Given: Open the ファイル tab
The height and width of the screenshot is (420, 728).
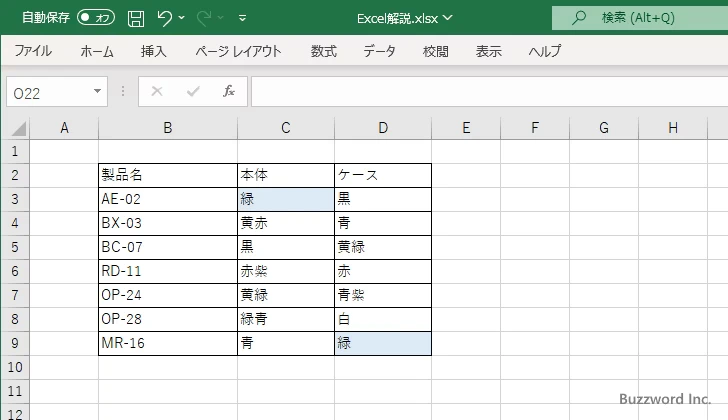Looking at the screenshot, I should (33, 51).
